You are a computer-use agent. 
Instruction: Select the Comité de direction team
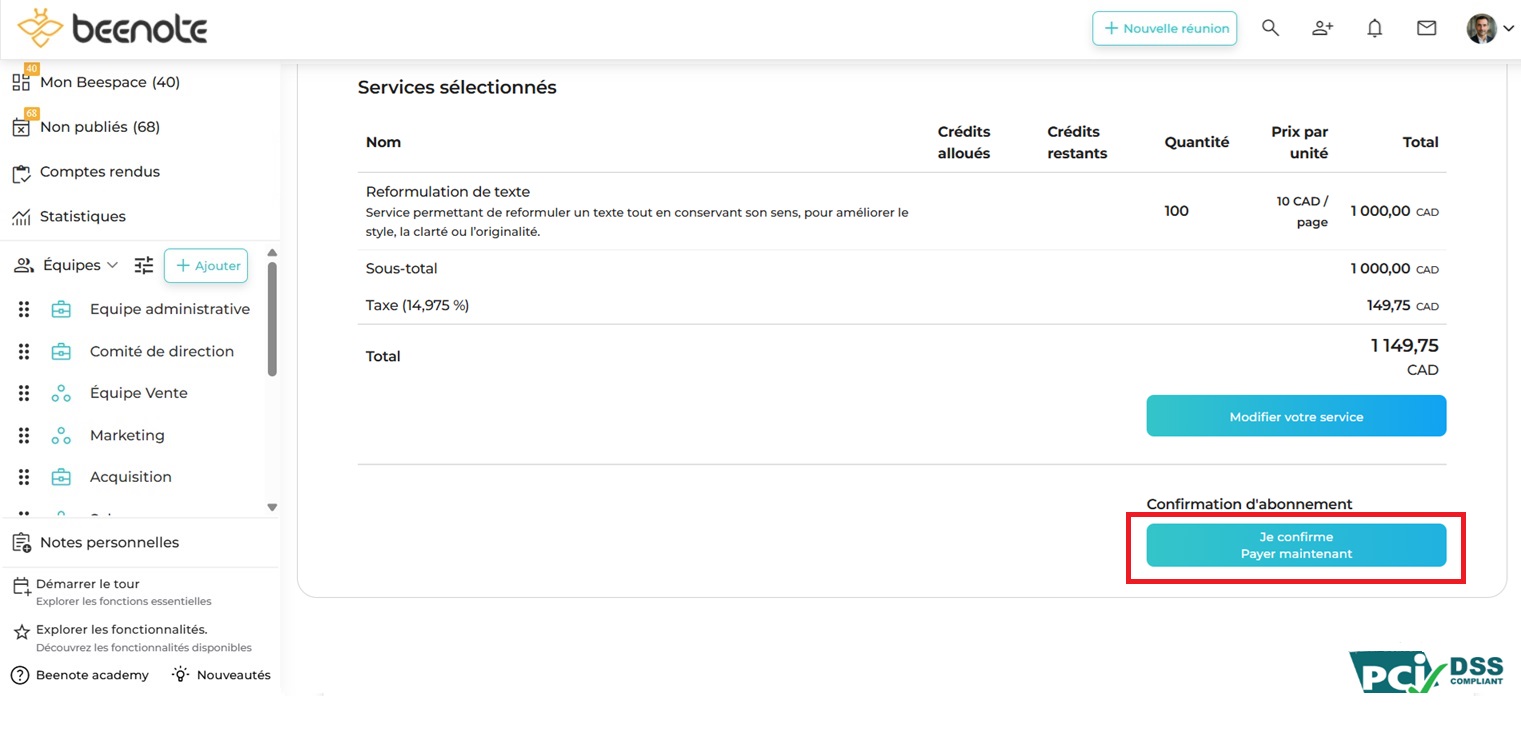coord(161,351)
